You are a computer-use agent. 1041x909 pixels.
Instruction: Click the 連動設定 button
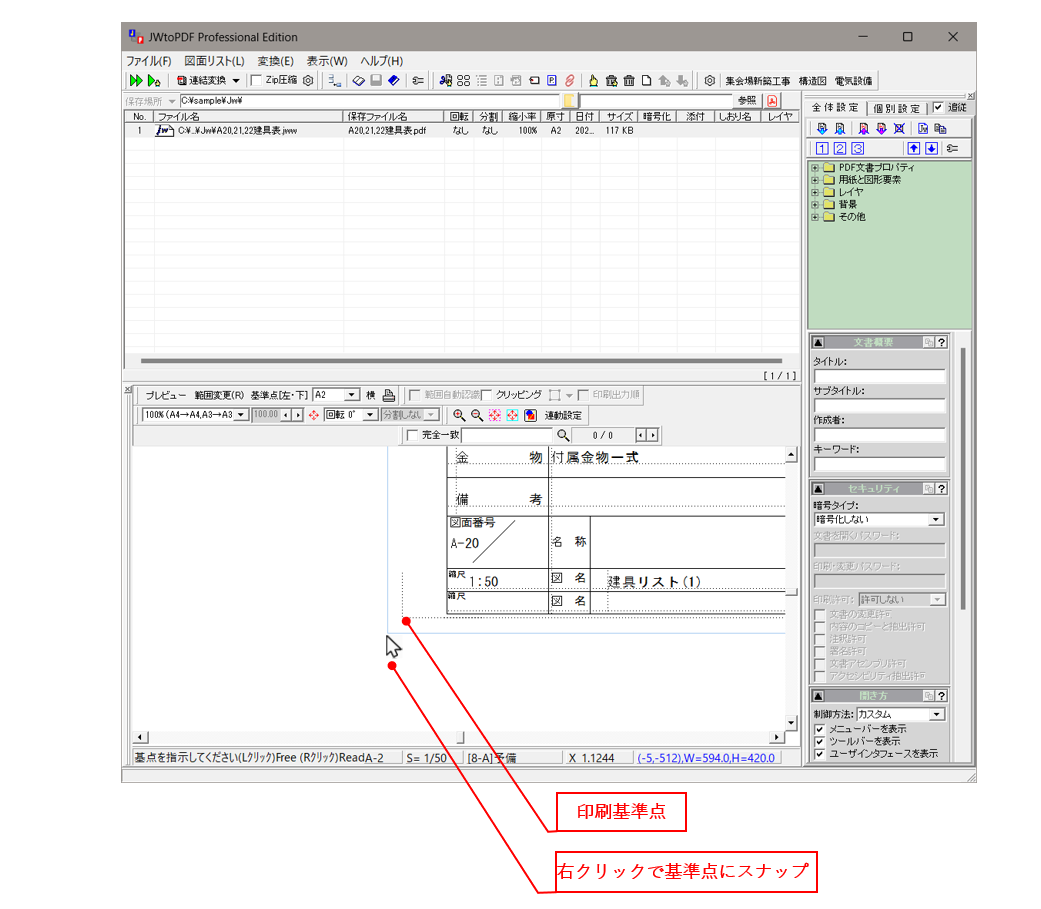(x=565, y=415)
